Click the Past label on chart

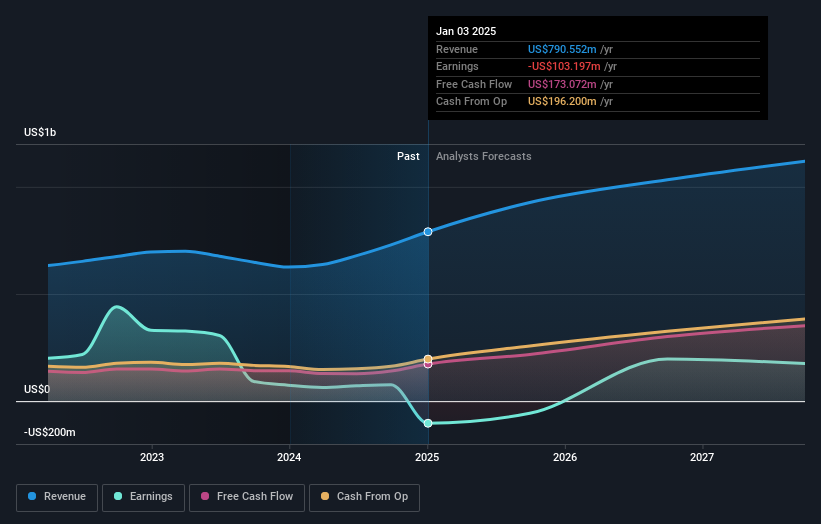tap(408, 156)
